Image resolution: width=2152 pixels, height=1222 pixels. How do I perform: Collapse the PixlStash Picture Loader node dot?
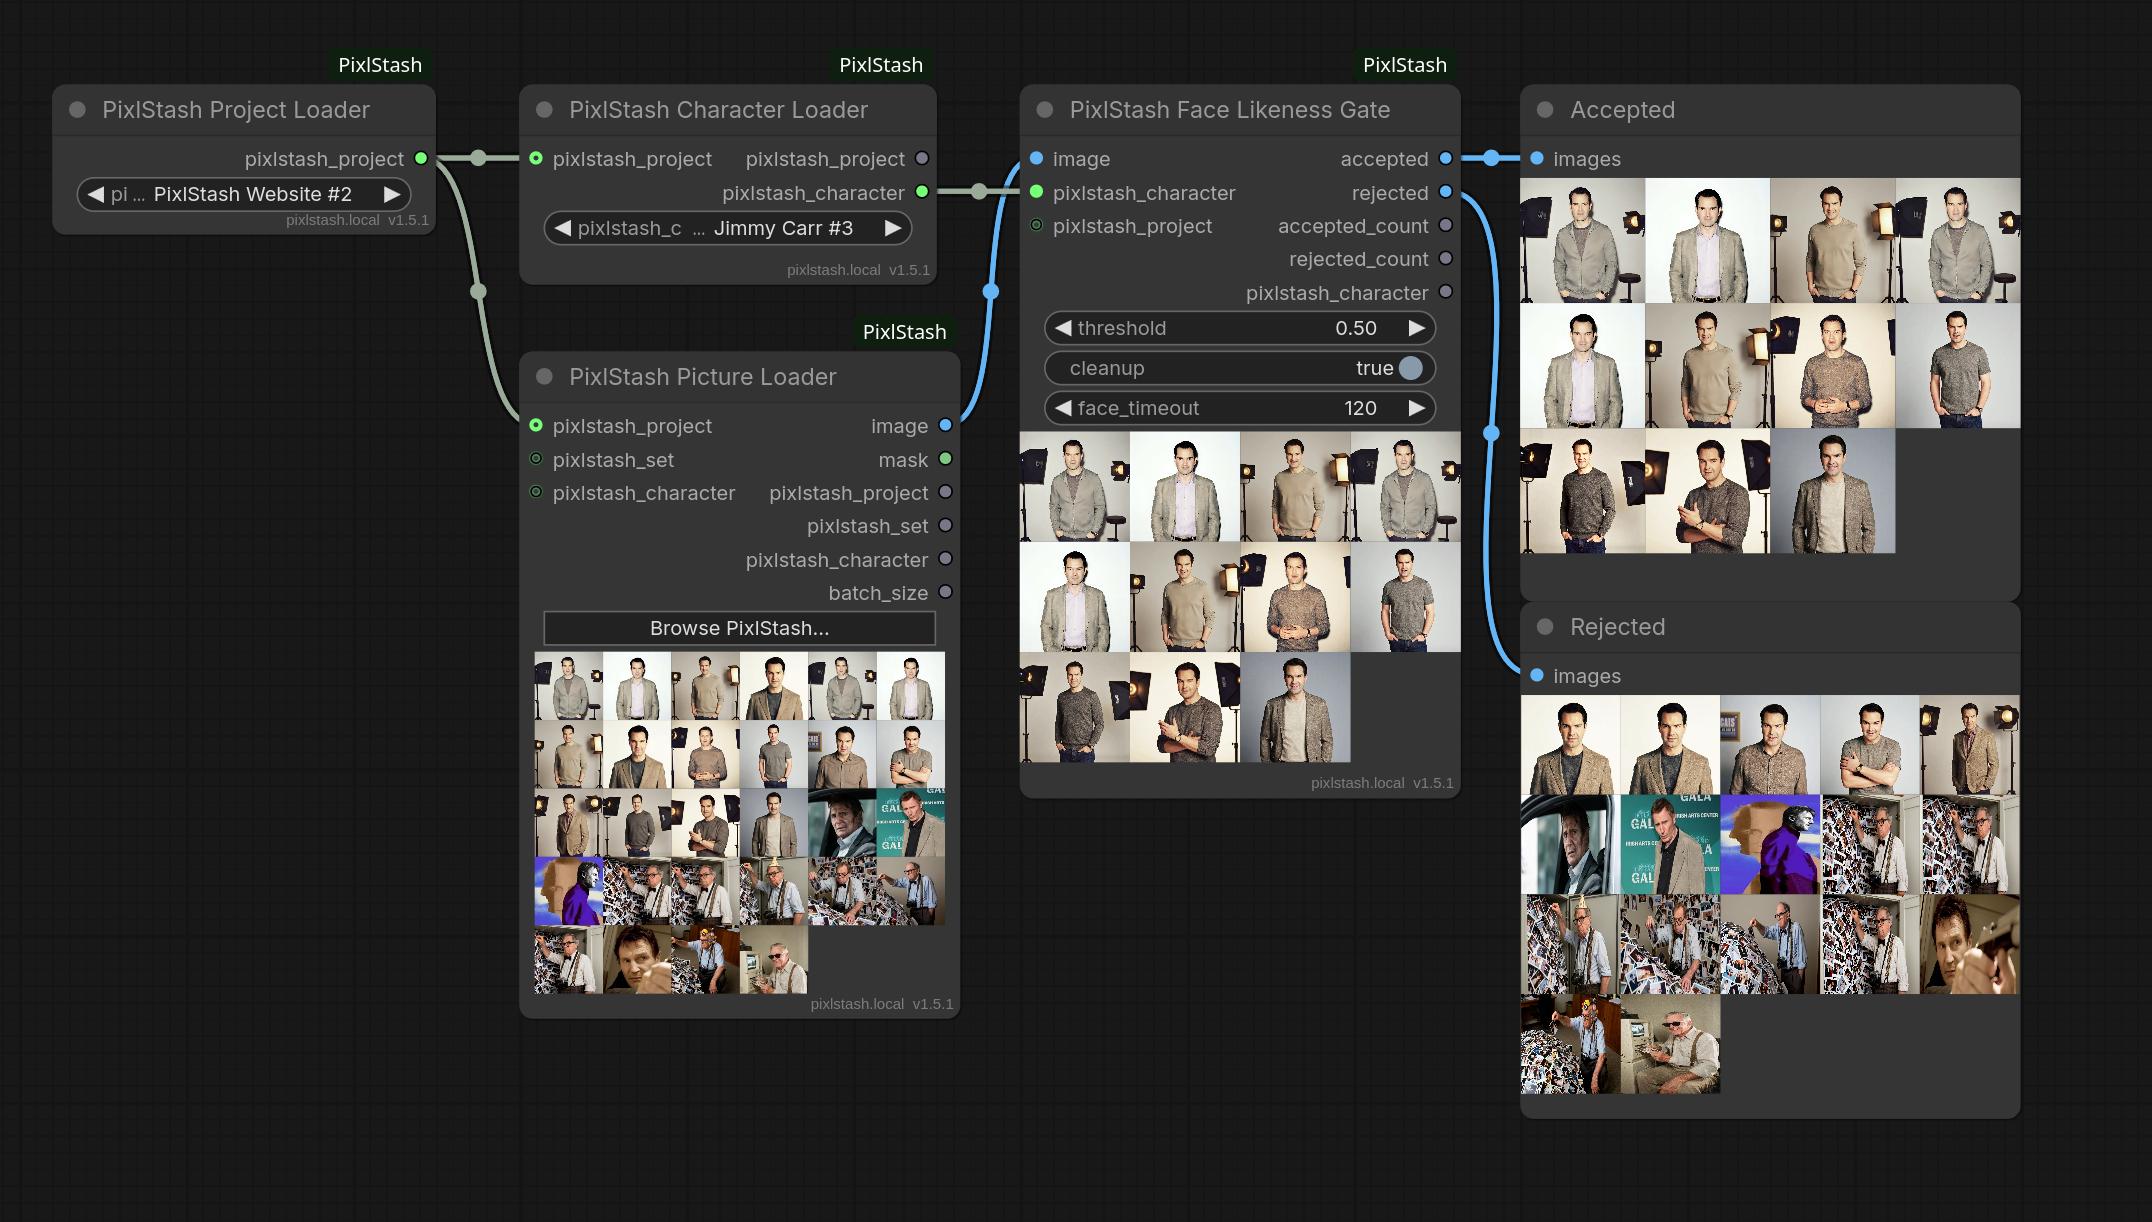click(544, 377)
